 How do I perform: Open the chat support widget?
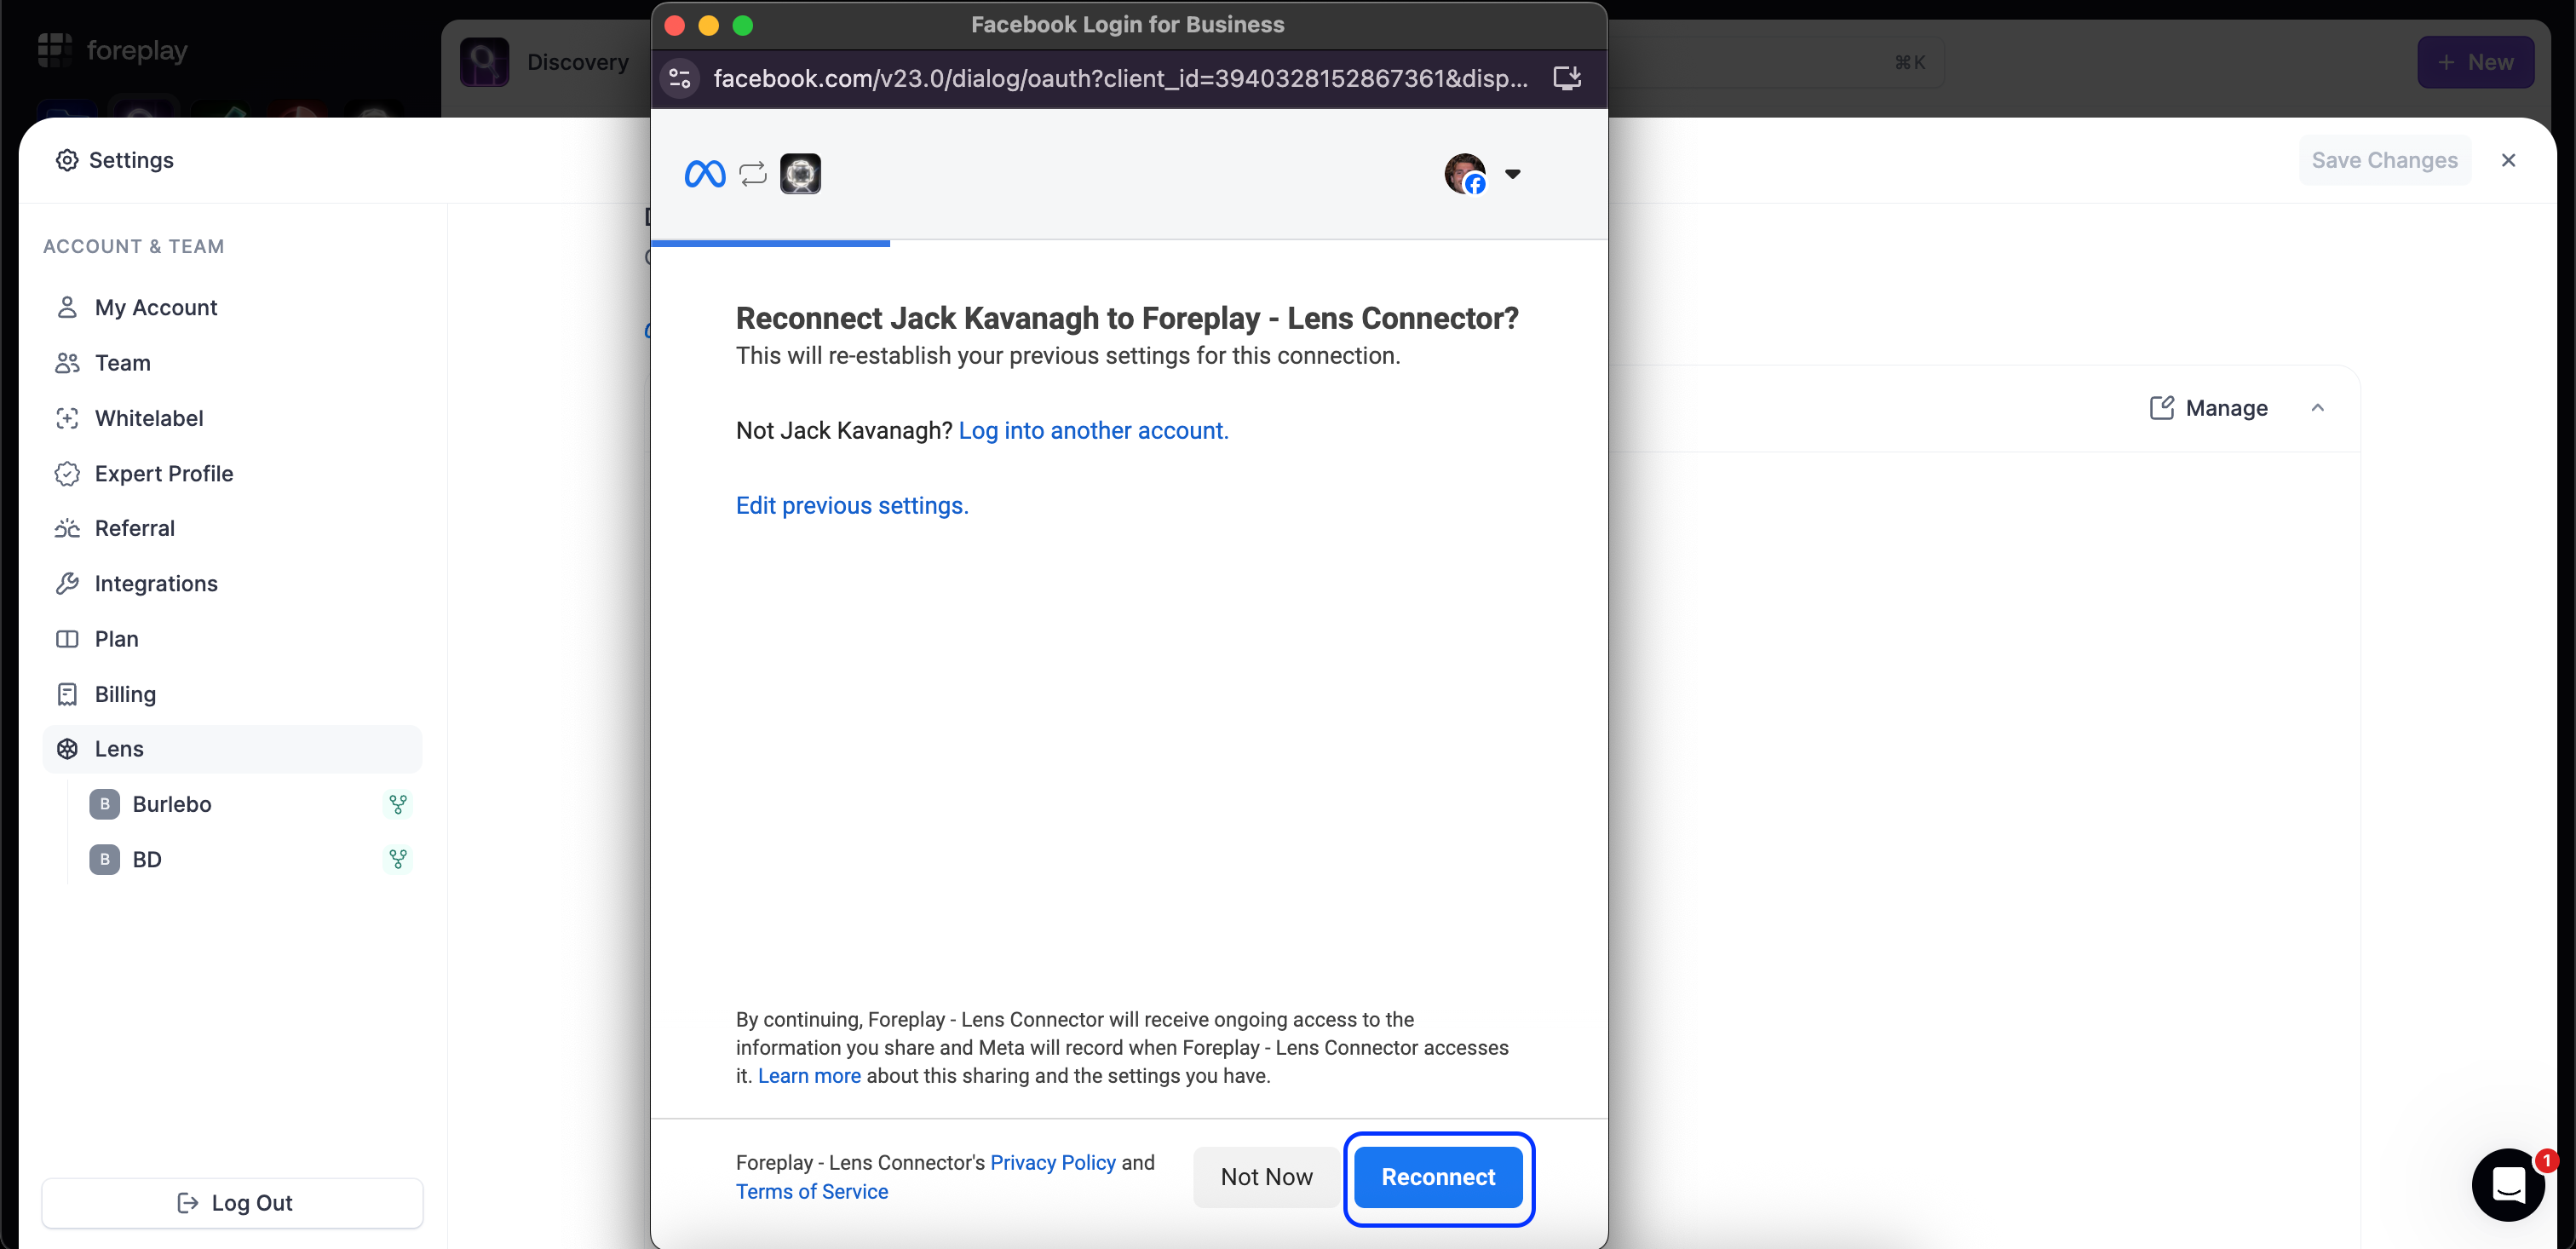click(2508, 1185)
